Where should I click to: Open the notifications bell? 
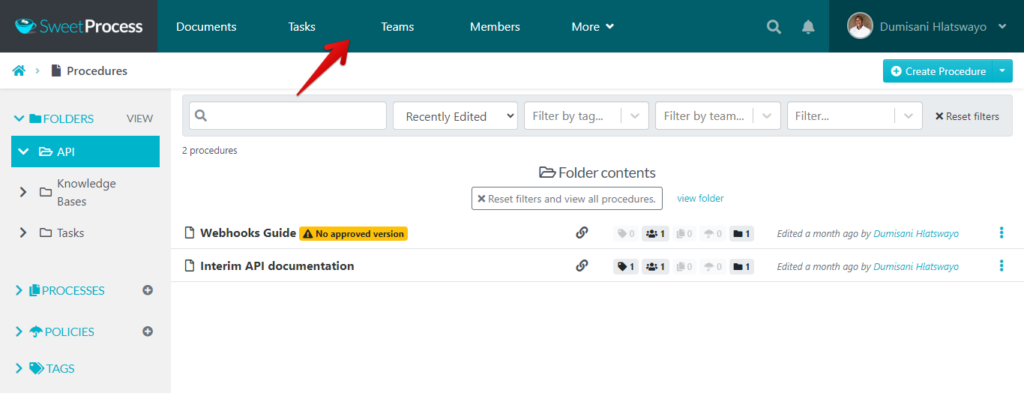coord(808,27)
